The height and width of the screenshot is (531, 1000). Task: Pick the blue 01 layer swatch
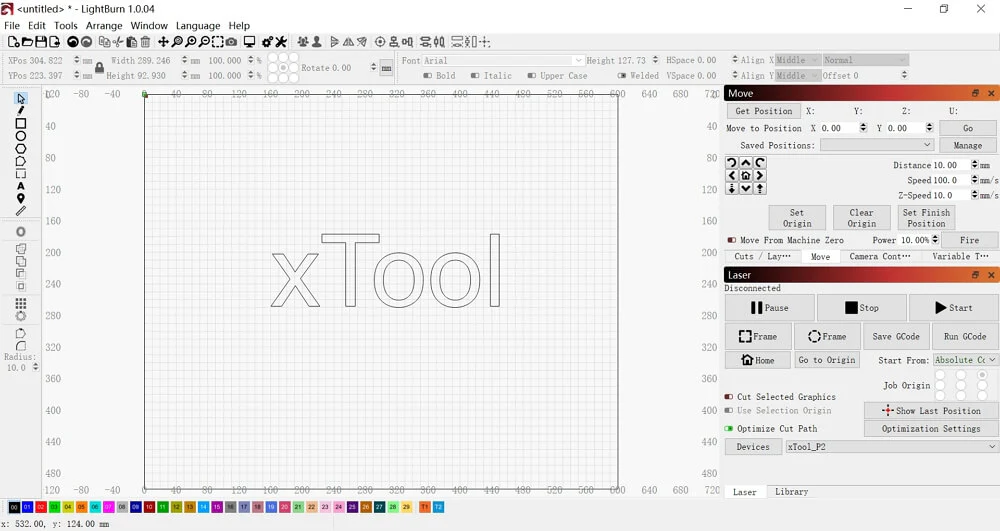tap(27, 507)
